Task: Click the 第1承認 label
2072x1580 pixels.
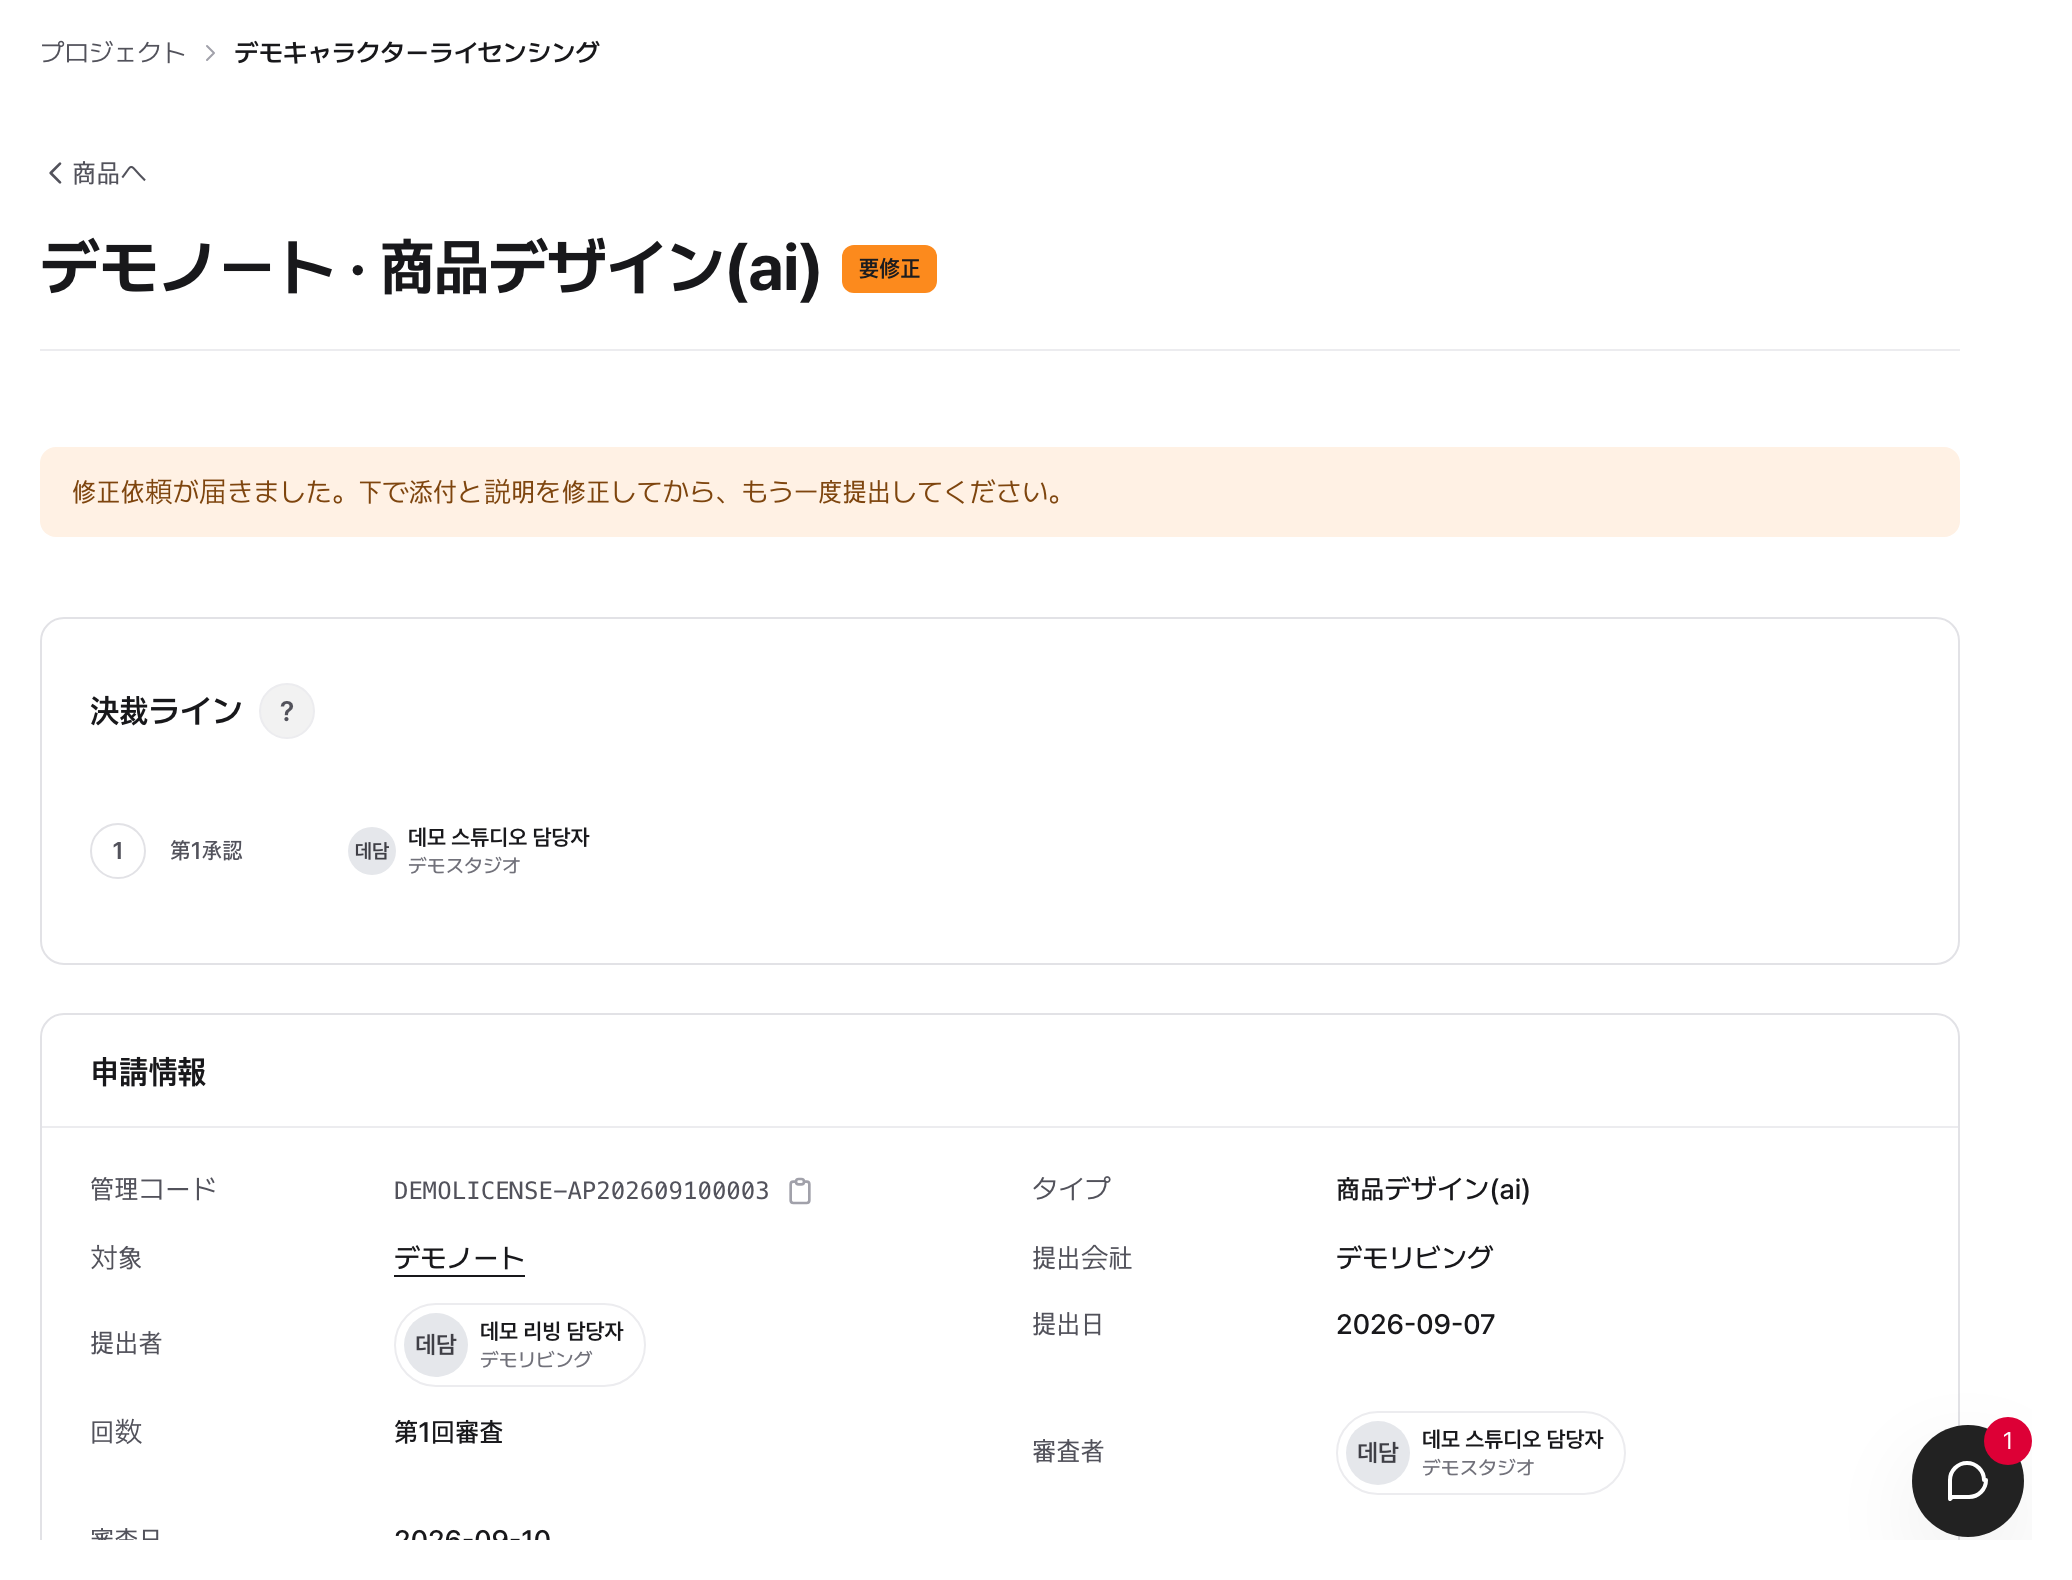Action: pyautogui.click(x=206, y=851)
